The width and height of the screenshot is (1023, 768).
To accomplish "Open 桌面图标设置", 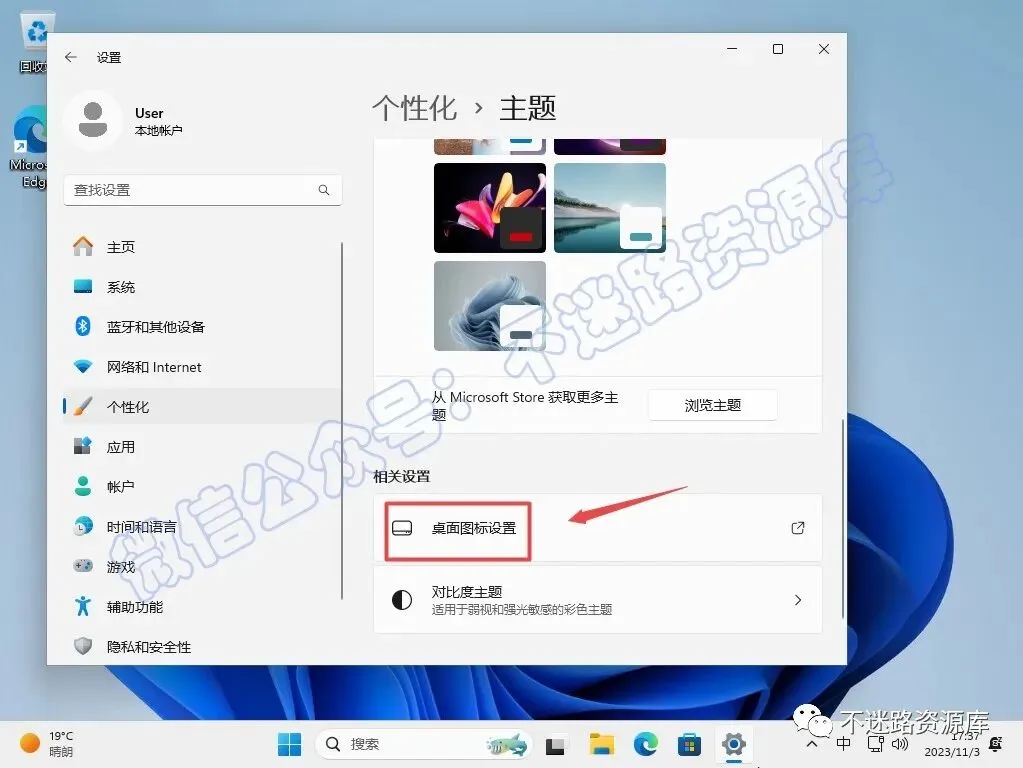I will (x=598, y=528).
